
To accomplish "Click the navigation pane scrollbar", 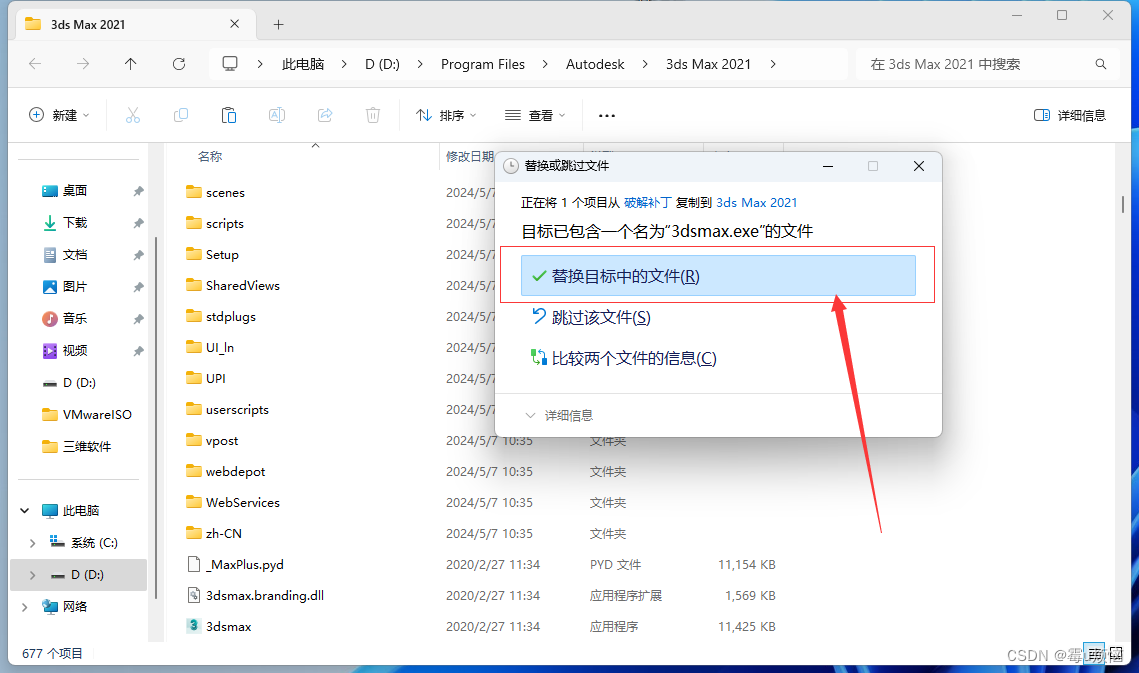I will pos(155,417).
